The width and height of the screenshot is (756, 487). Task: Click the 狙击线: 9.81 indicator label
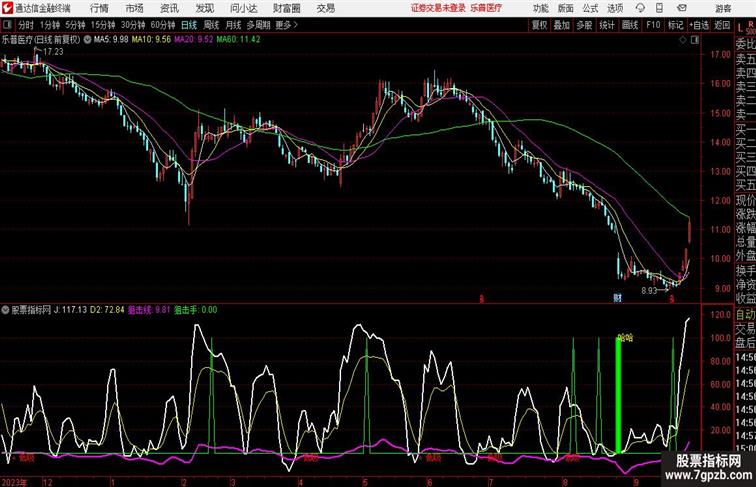[149, 310]
